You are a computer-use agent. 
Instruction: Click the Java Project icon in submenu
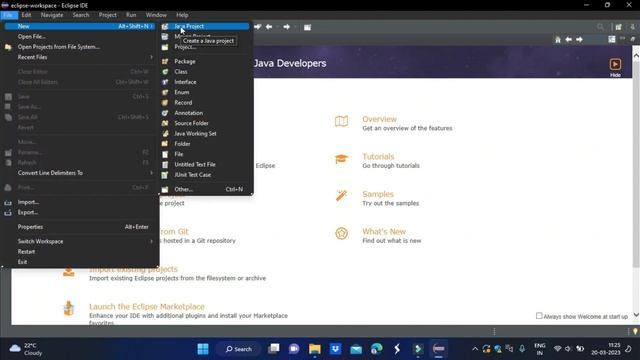[165, 26]
